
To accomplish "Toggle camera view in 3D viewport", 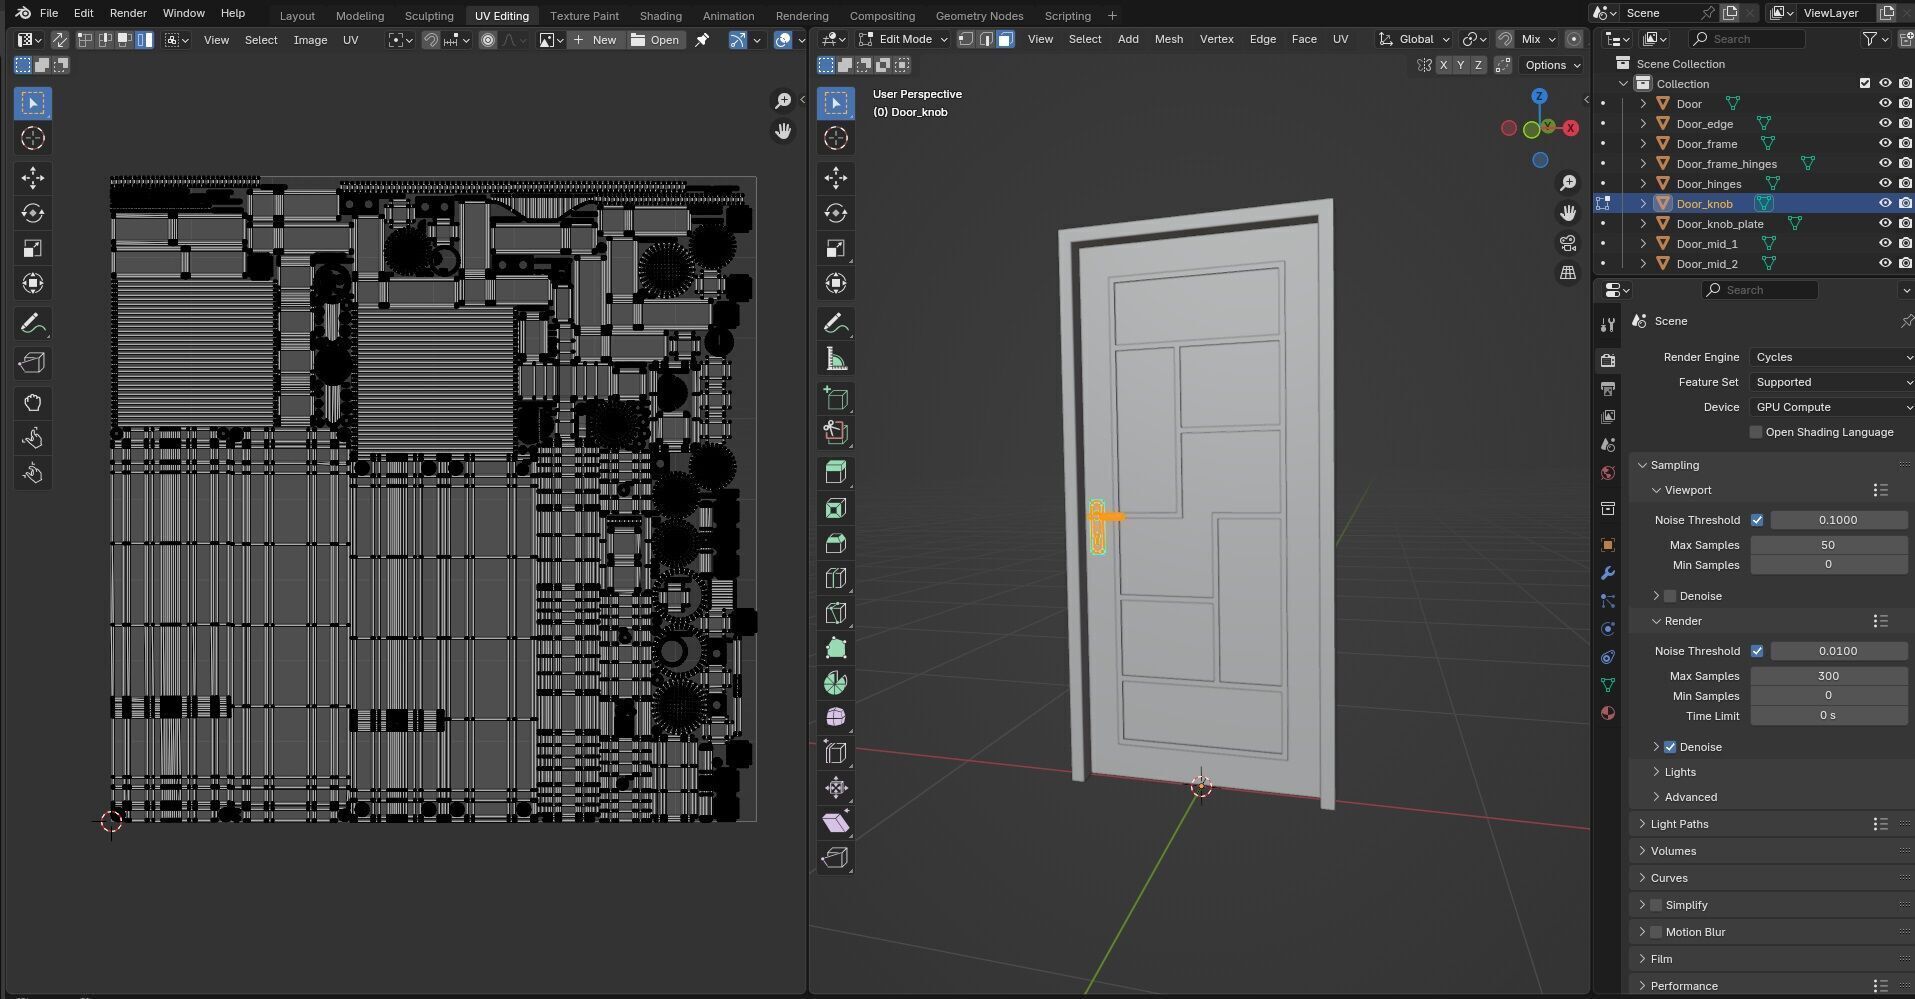I will (1568, 243).
